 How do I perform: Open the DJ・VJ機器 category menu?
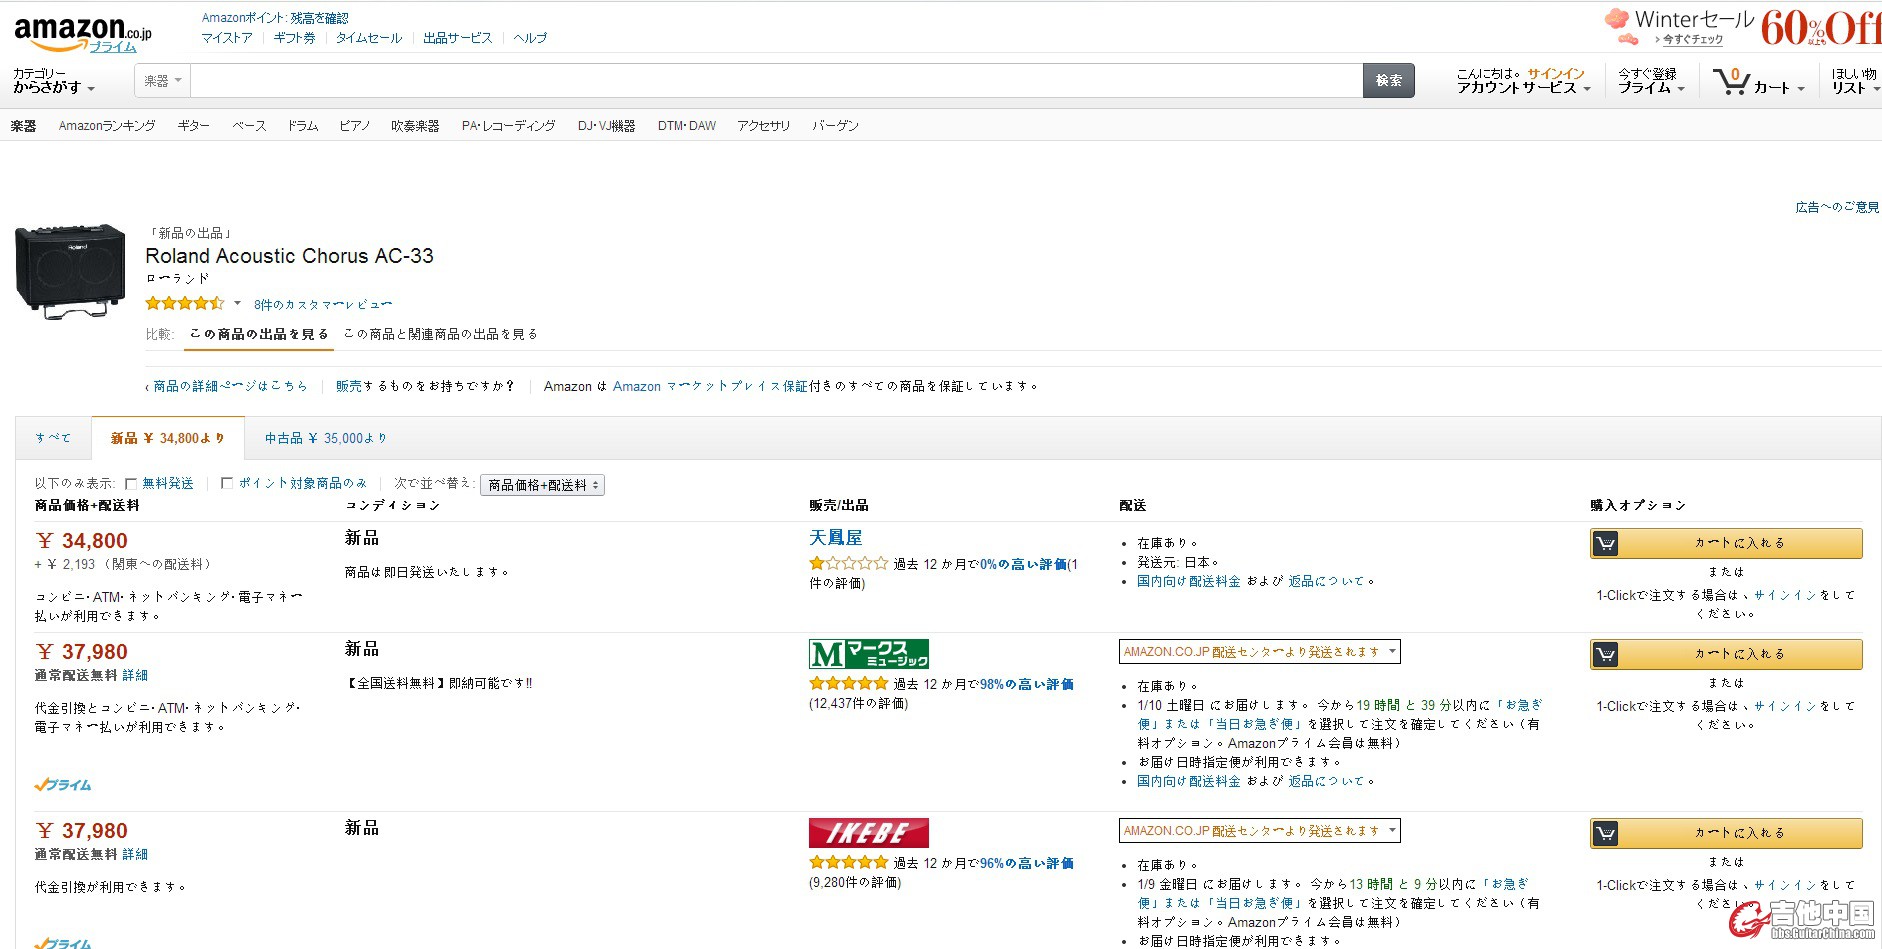606,126
